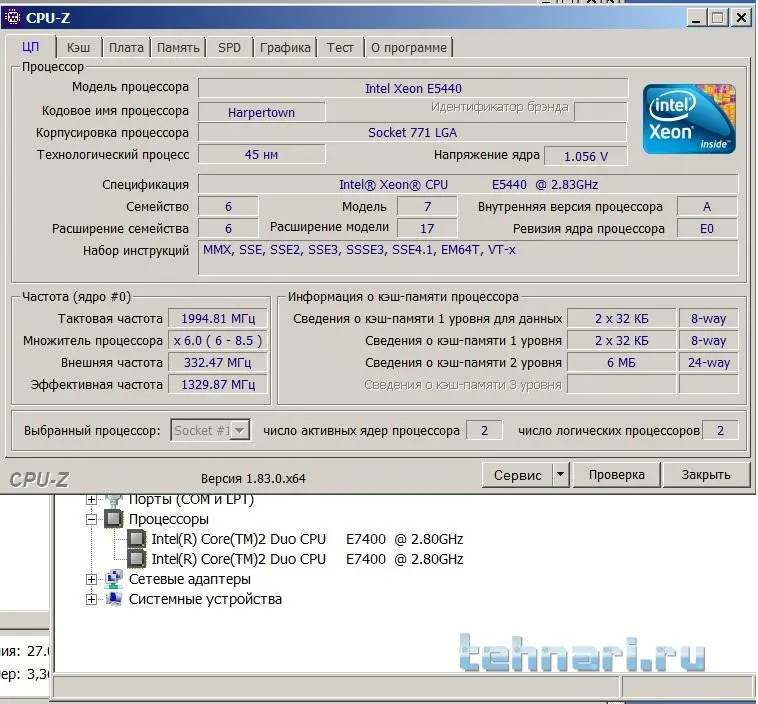Click the 24-way cache associativity value

(709, 363)
